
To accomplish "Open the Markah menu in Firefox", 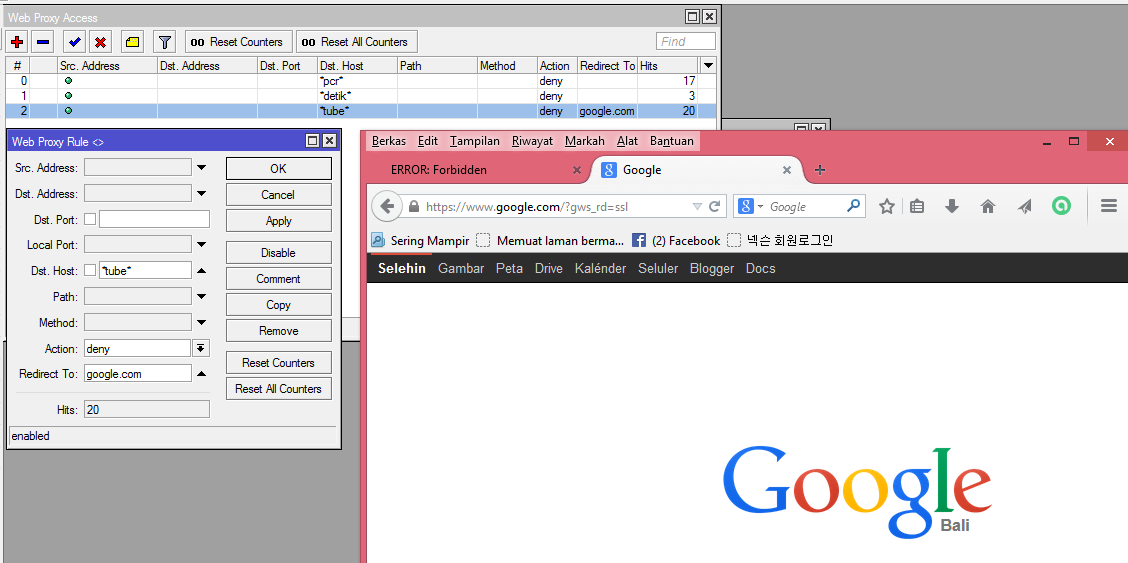I will [x=585, y=141].
